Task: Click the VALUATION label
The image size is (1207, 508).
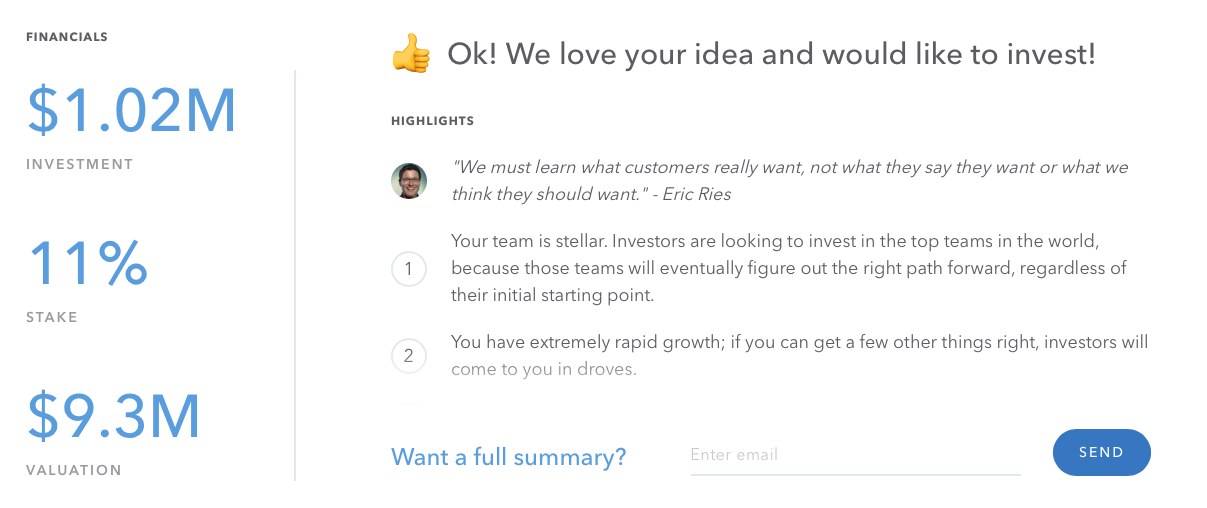Action: click(x=74, y=470)
